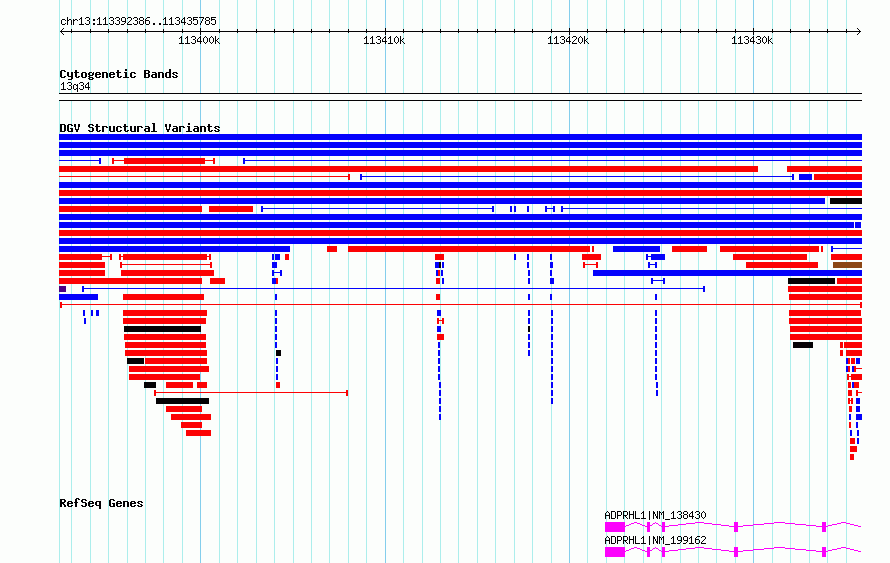The image size is (890, 563).
Task: Open the ADPRHL1|NM_199162 gene label
Action: [655, 540]
